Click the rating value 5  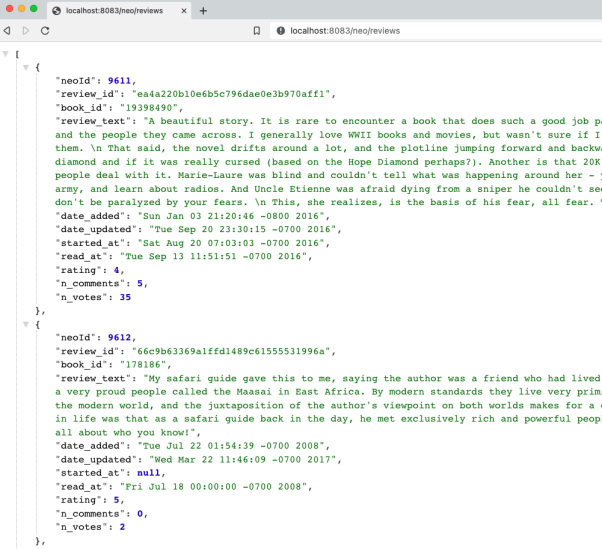(116, 500)
